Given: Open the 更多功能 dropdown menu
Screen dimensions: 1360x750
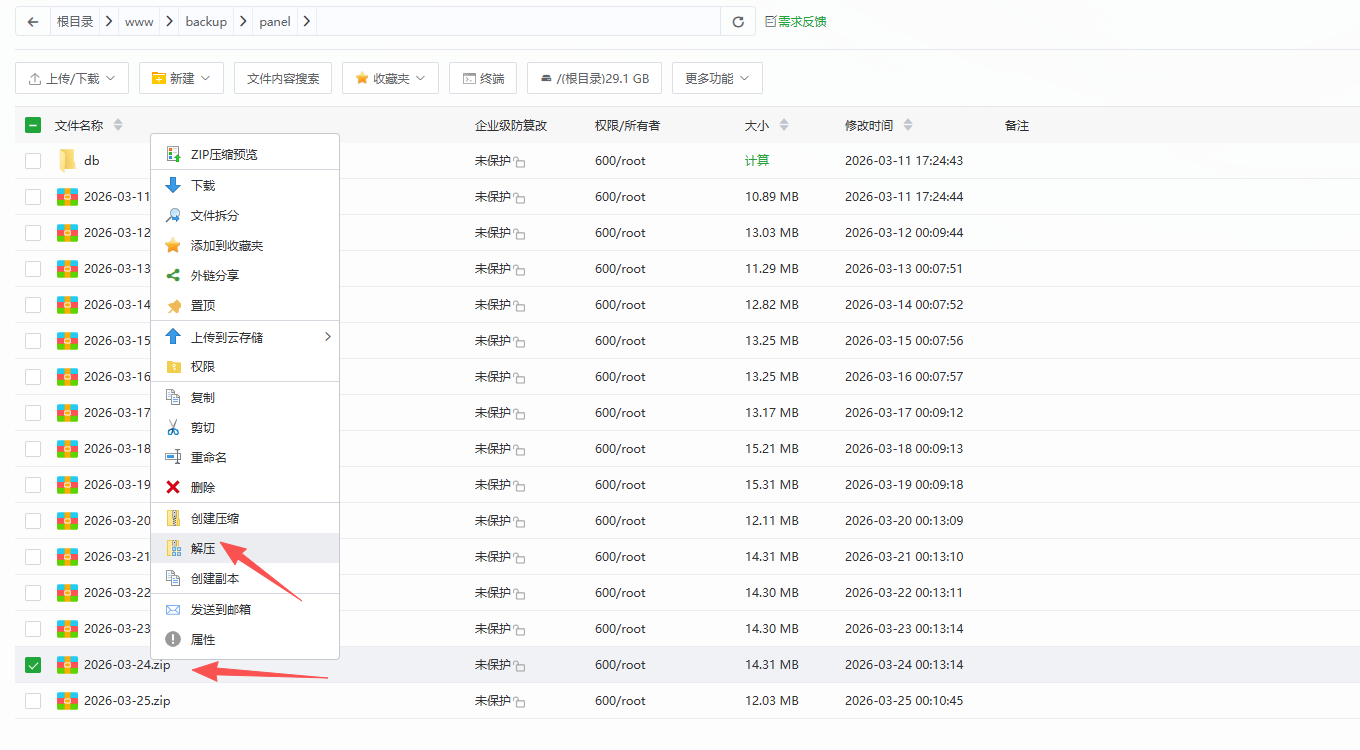Looking at the screenshot, I should (x=716, y=77).
